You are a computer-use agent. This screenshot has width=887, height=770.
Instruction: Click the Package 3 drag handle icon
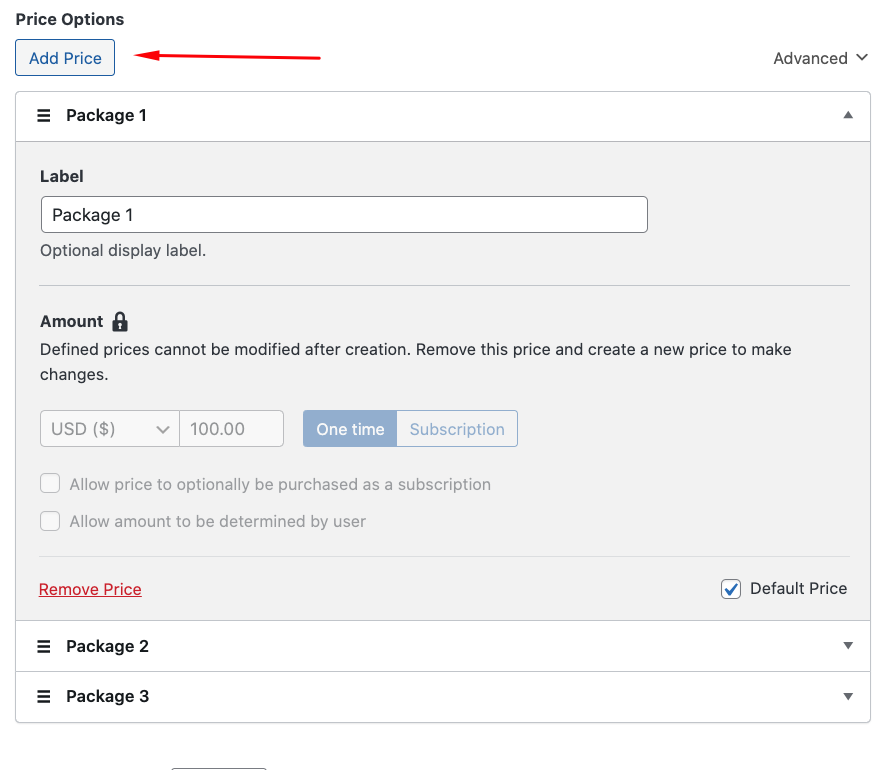pyautogui.click(x=43, y=697)
